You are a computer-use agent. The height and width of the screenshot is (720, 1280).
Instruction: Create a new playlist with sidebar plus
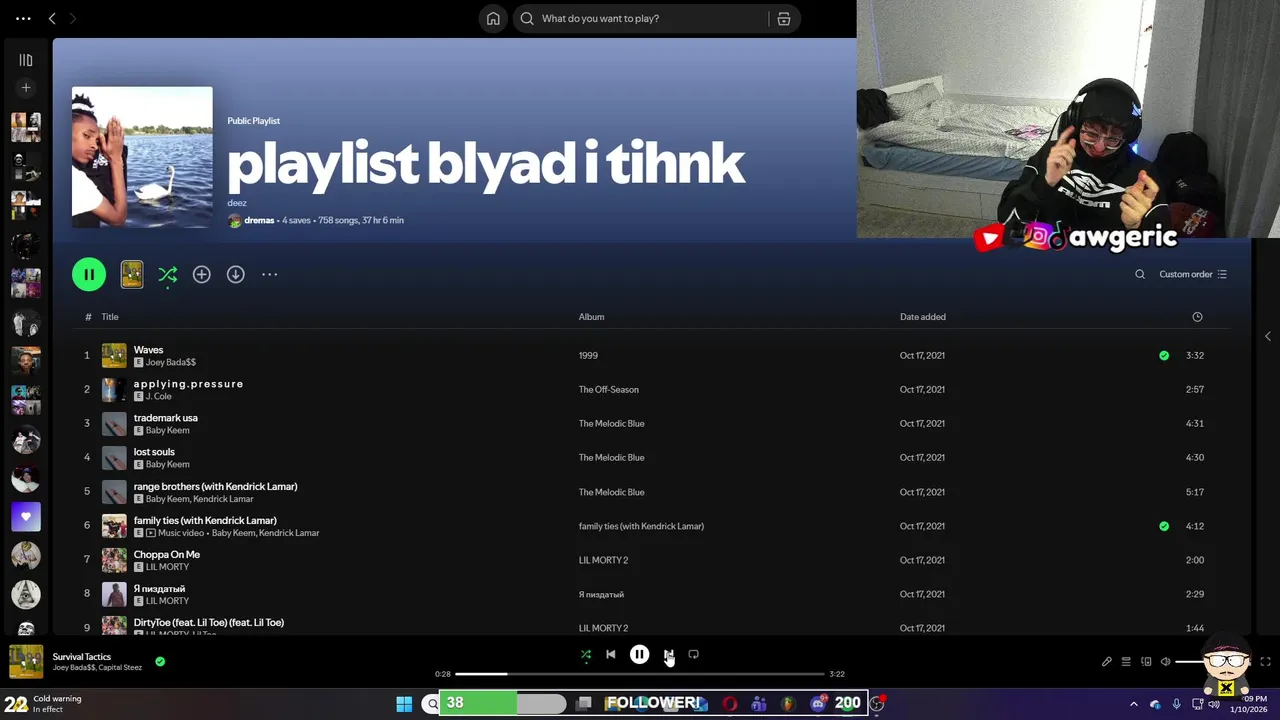(x=26, y=88)
